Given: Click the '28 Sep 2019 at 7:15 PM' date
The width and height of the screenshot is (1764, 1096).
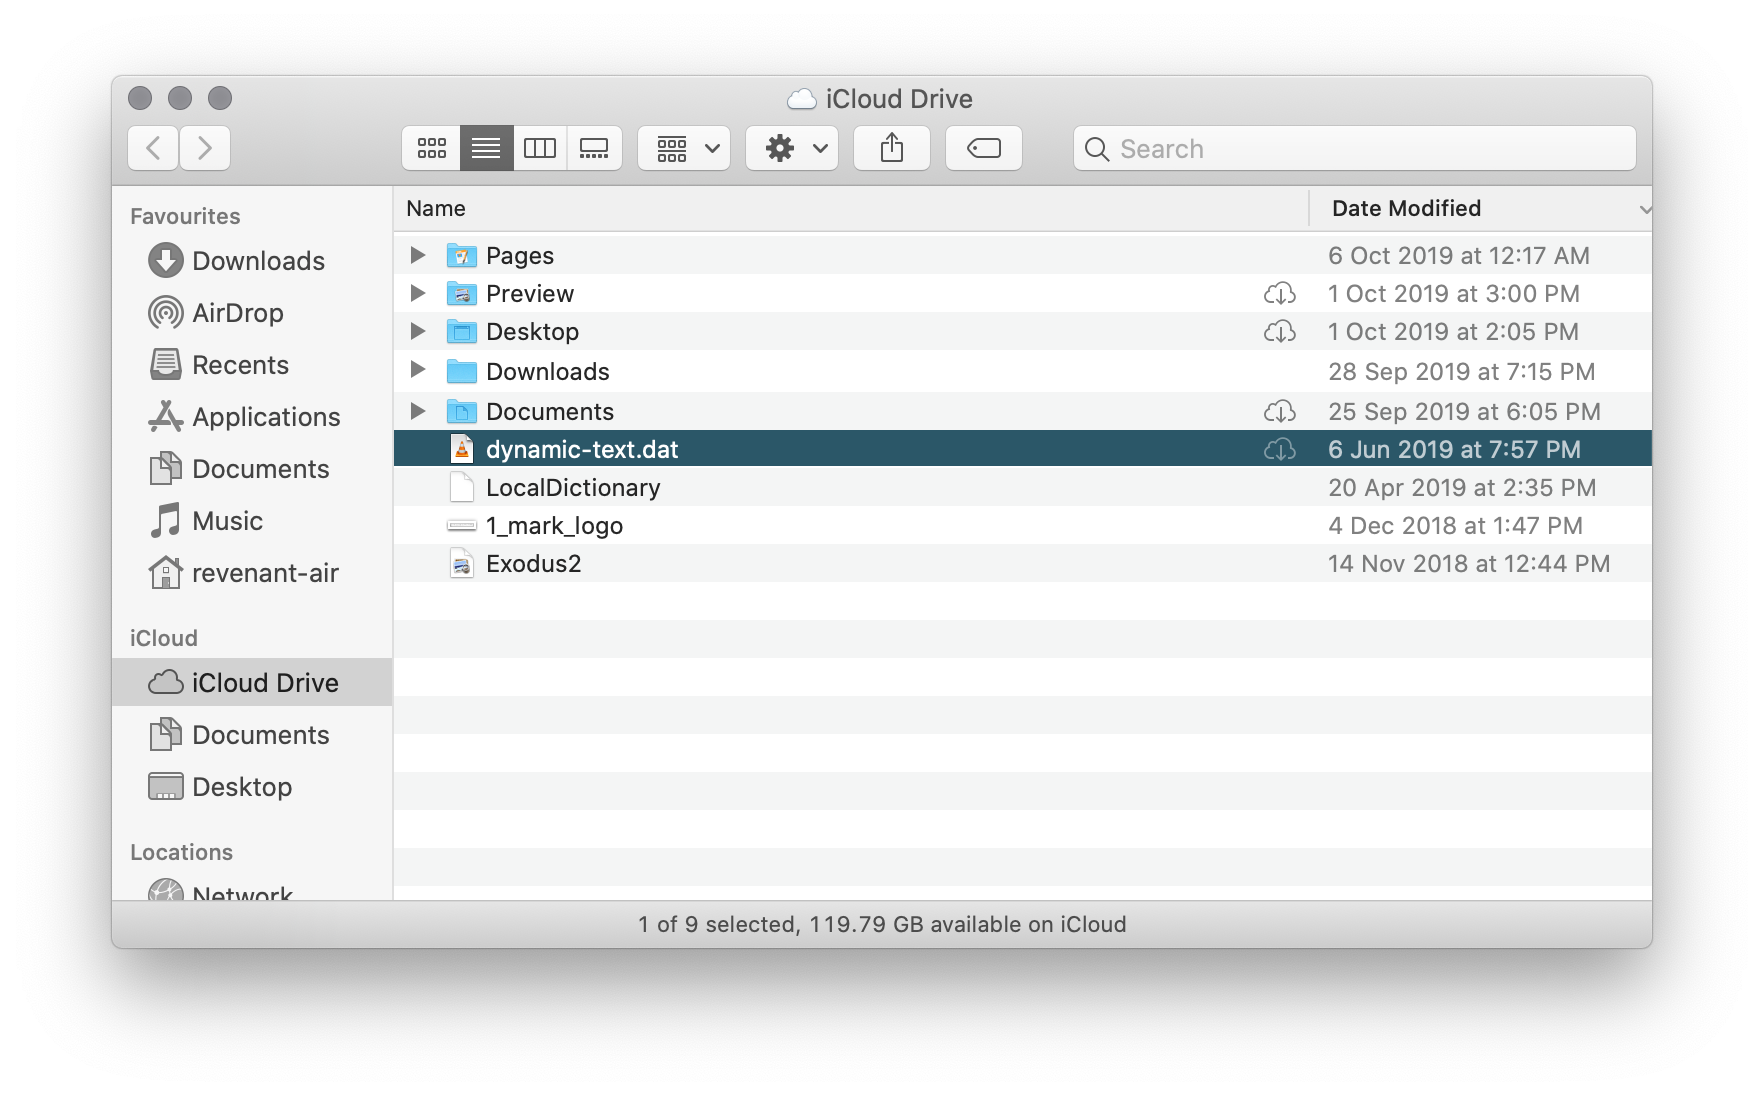Looking at the screenshot, I should [x=1461, y=371].
